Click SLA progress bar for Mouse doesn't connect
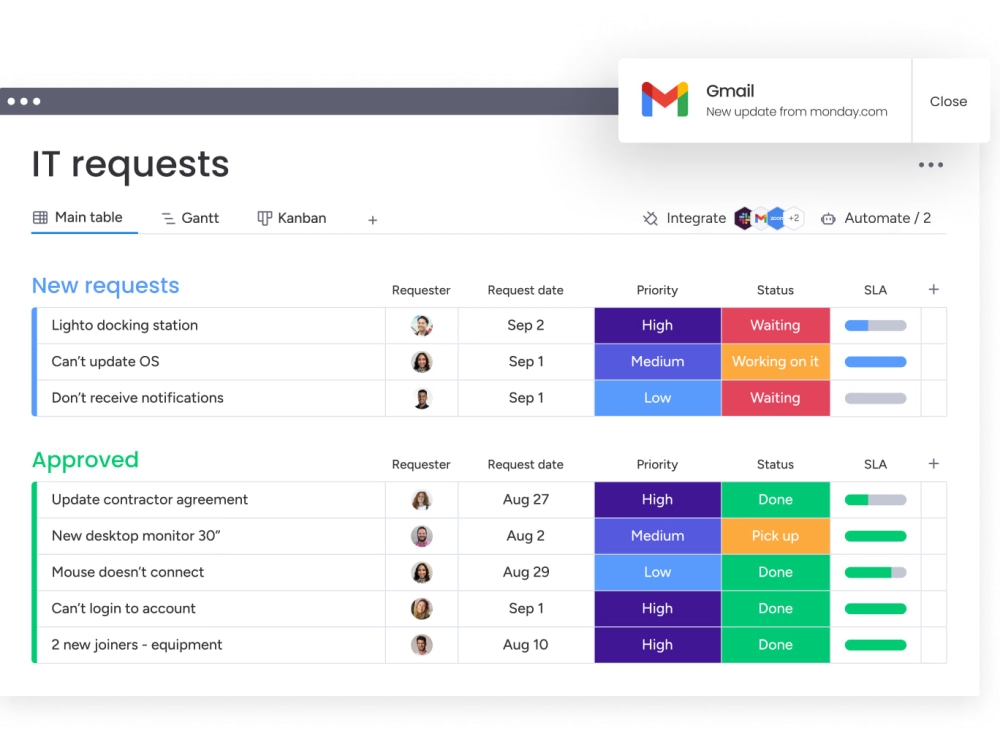Image resolution: width=1000 pixels, height=750 pixels. (876, 573)
